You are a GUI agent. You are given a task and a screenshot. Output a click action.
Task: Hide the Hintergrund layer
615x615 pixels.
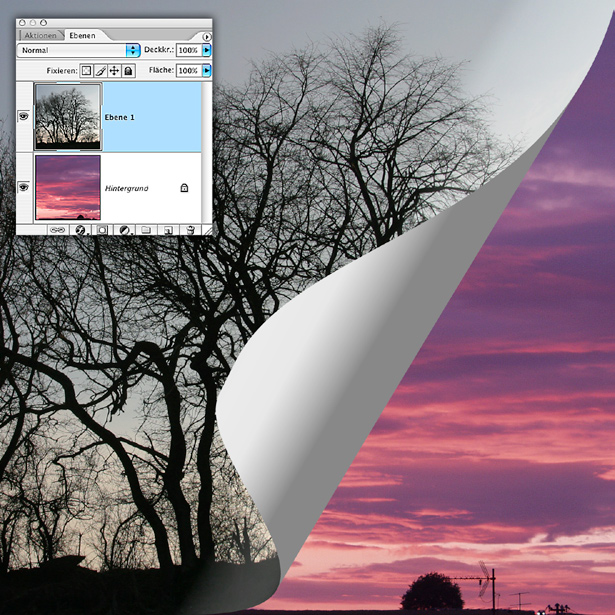click(24, 187)
